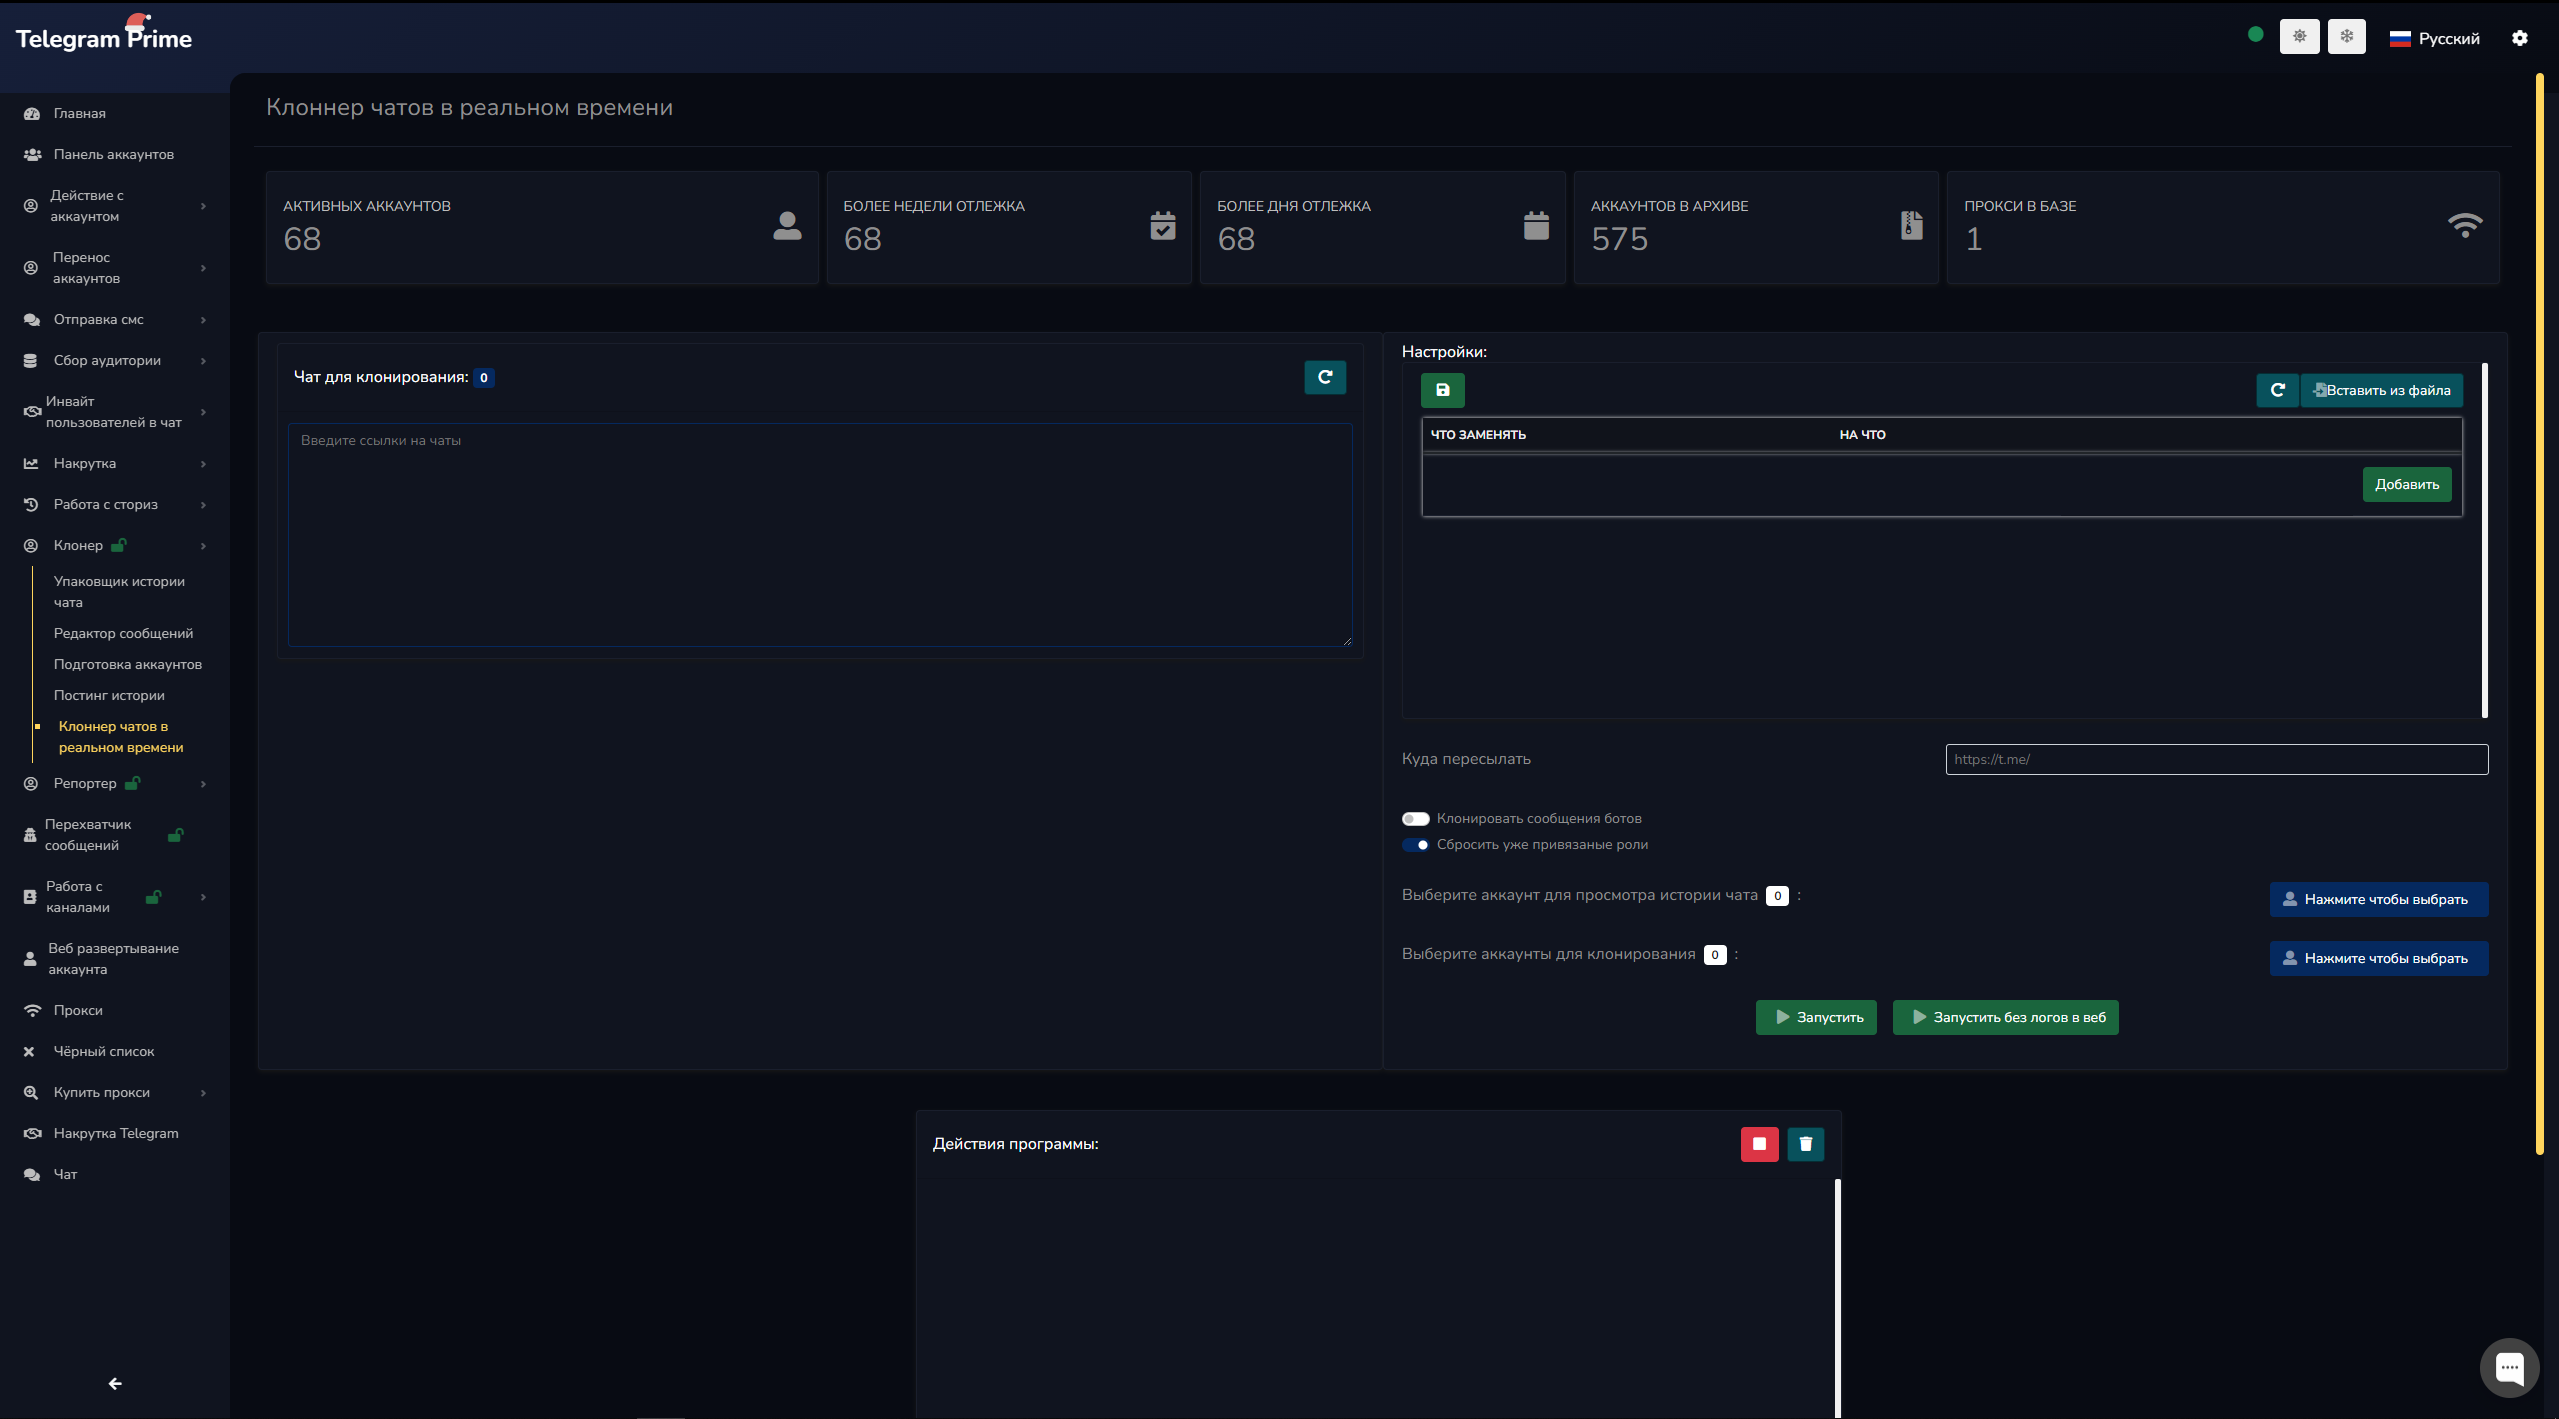
Task: Click the settings panel vertical scrollbar
Action: point(2484,540)
